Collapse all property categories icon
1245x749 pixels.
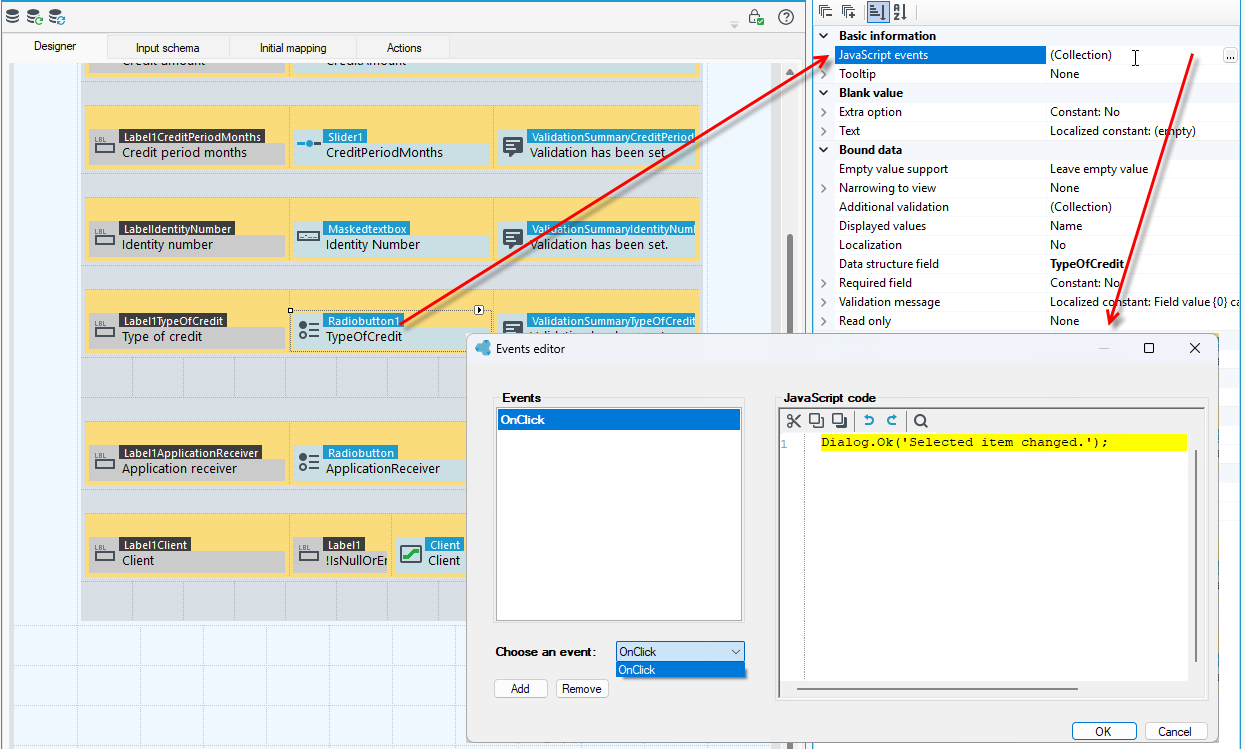826,12
